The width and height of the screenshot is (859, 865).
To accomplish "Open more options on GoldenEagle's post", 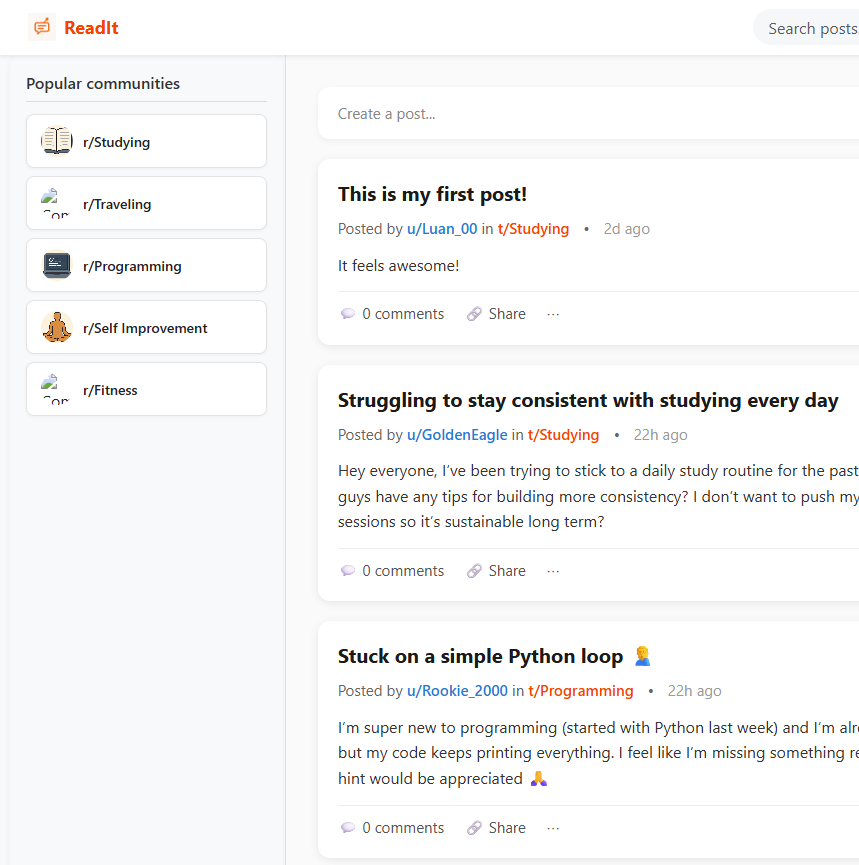I will 553,572.
